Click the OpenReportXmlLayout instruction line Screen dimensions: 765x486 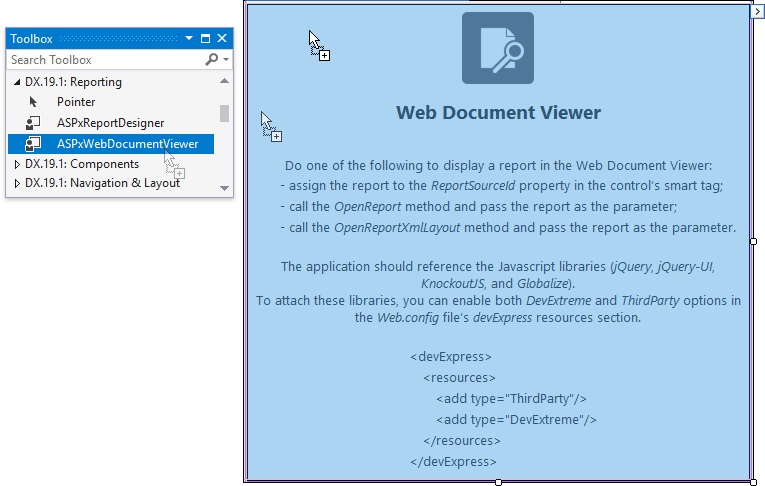tap(508, 228)
